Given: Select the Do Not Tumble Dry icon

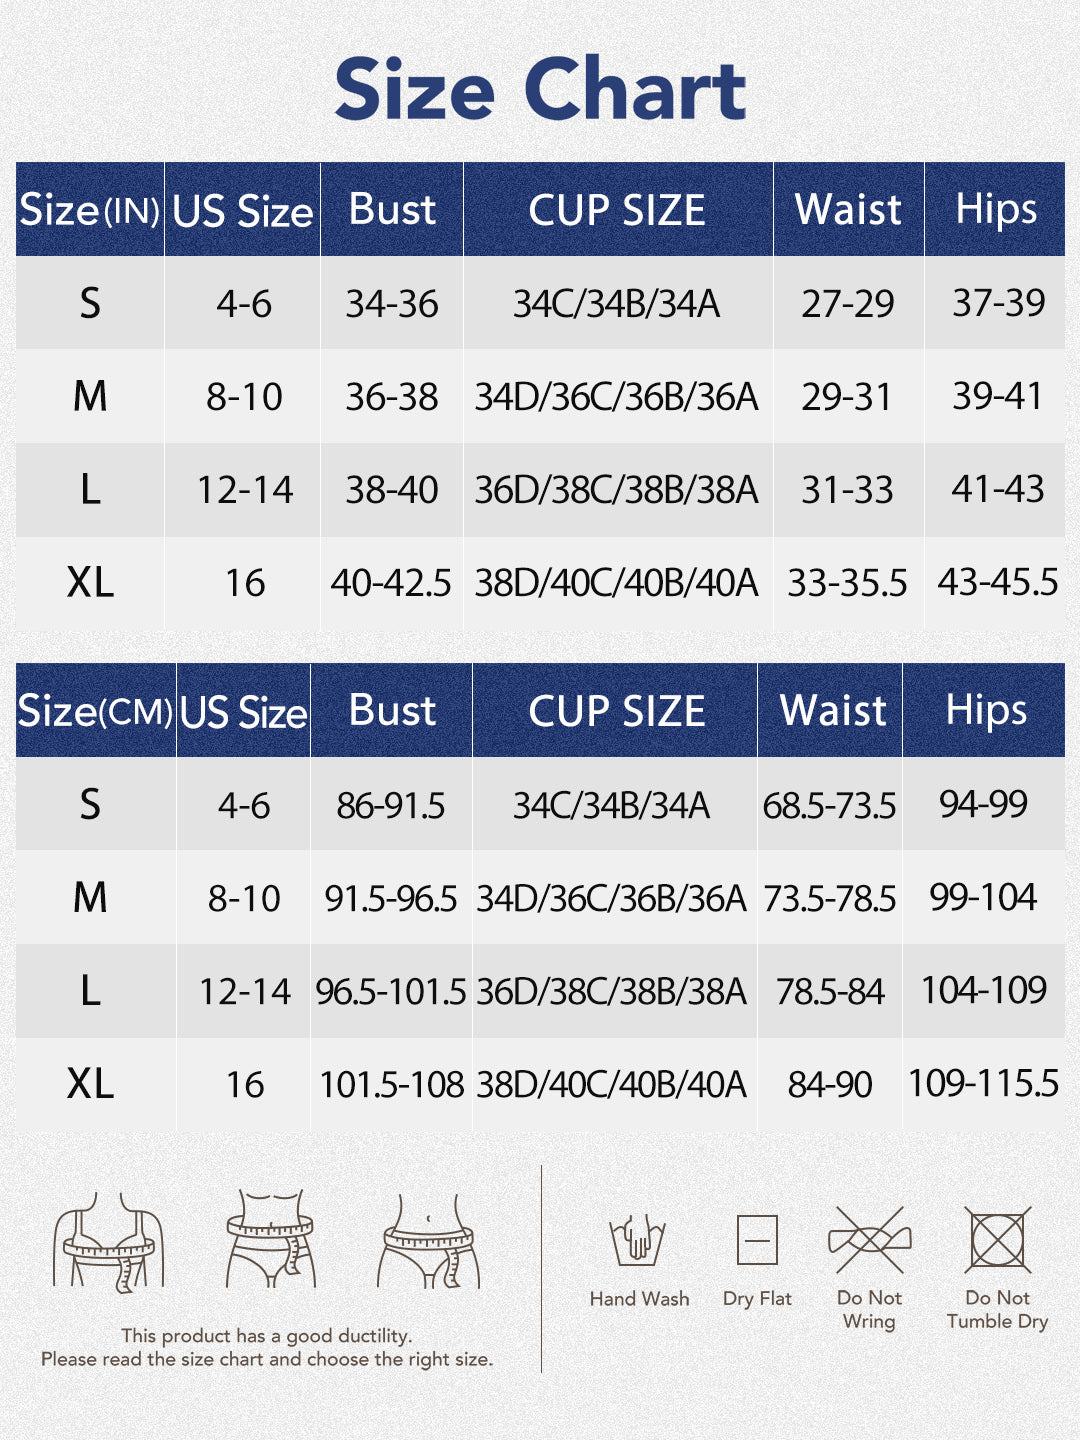Looking at the screenshot, I should [x=997, y=1240].
